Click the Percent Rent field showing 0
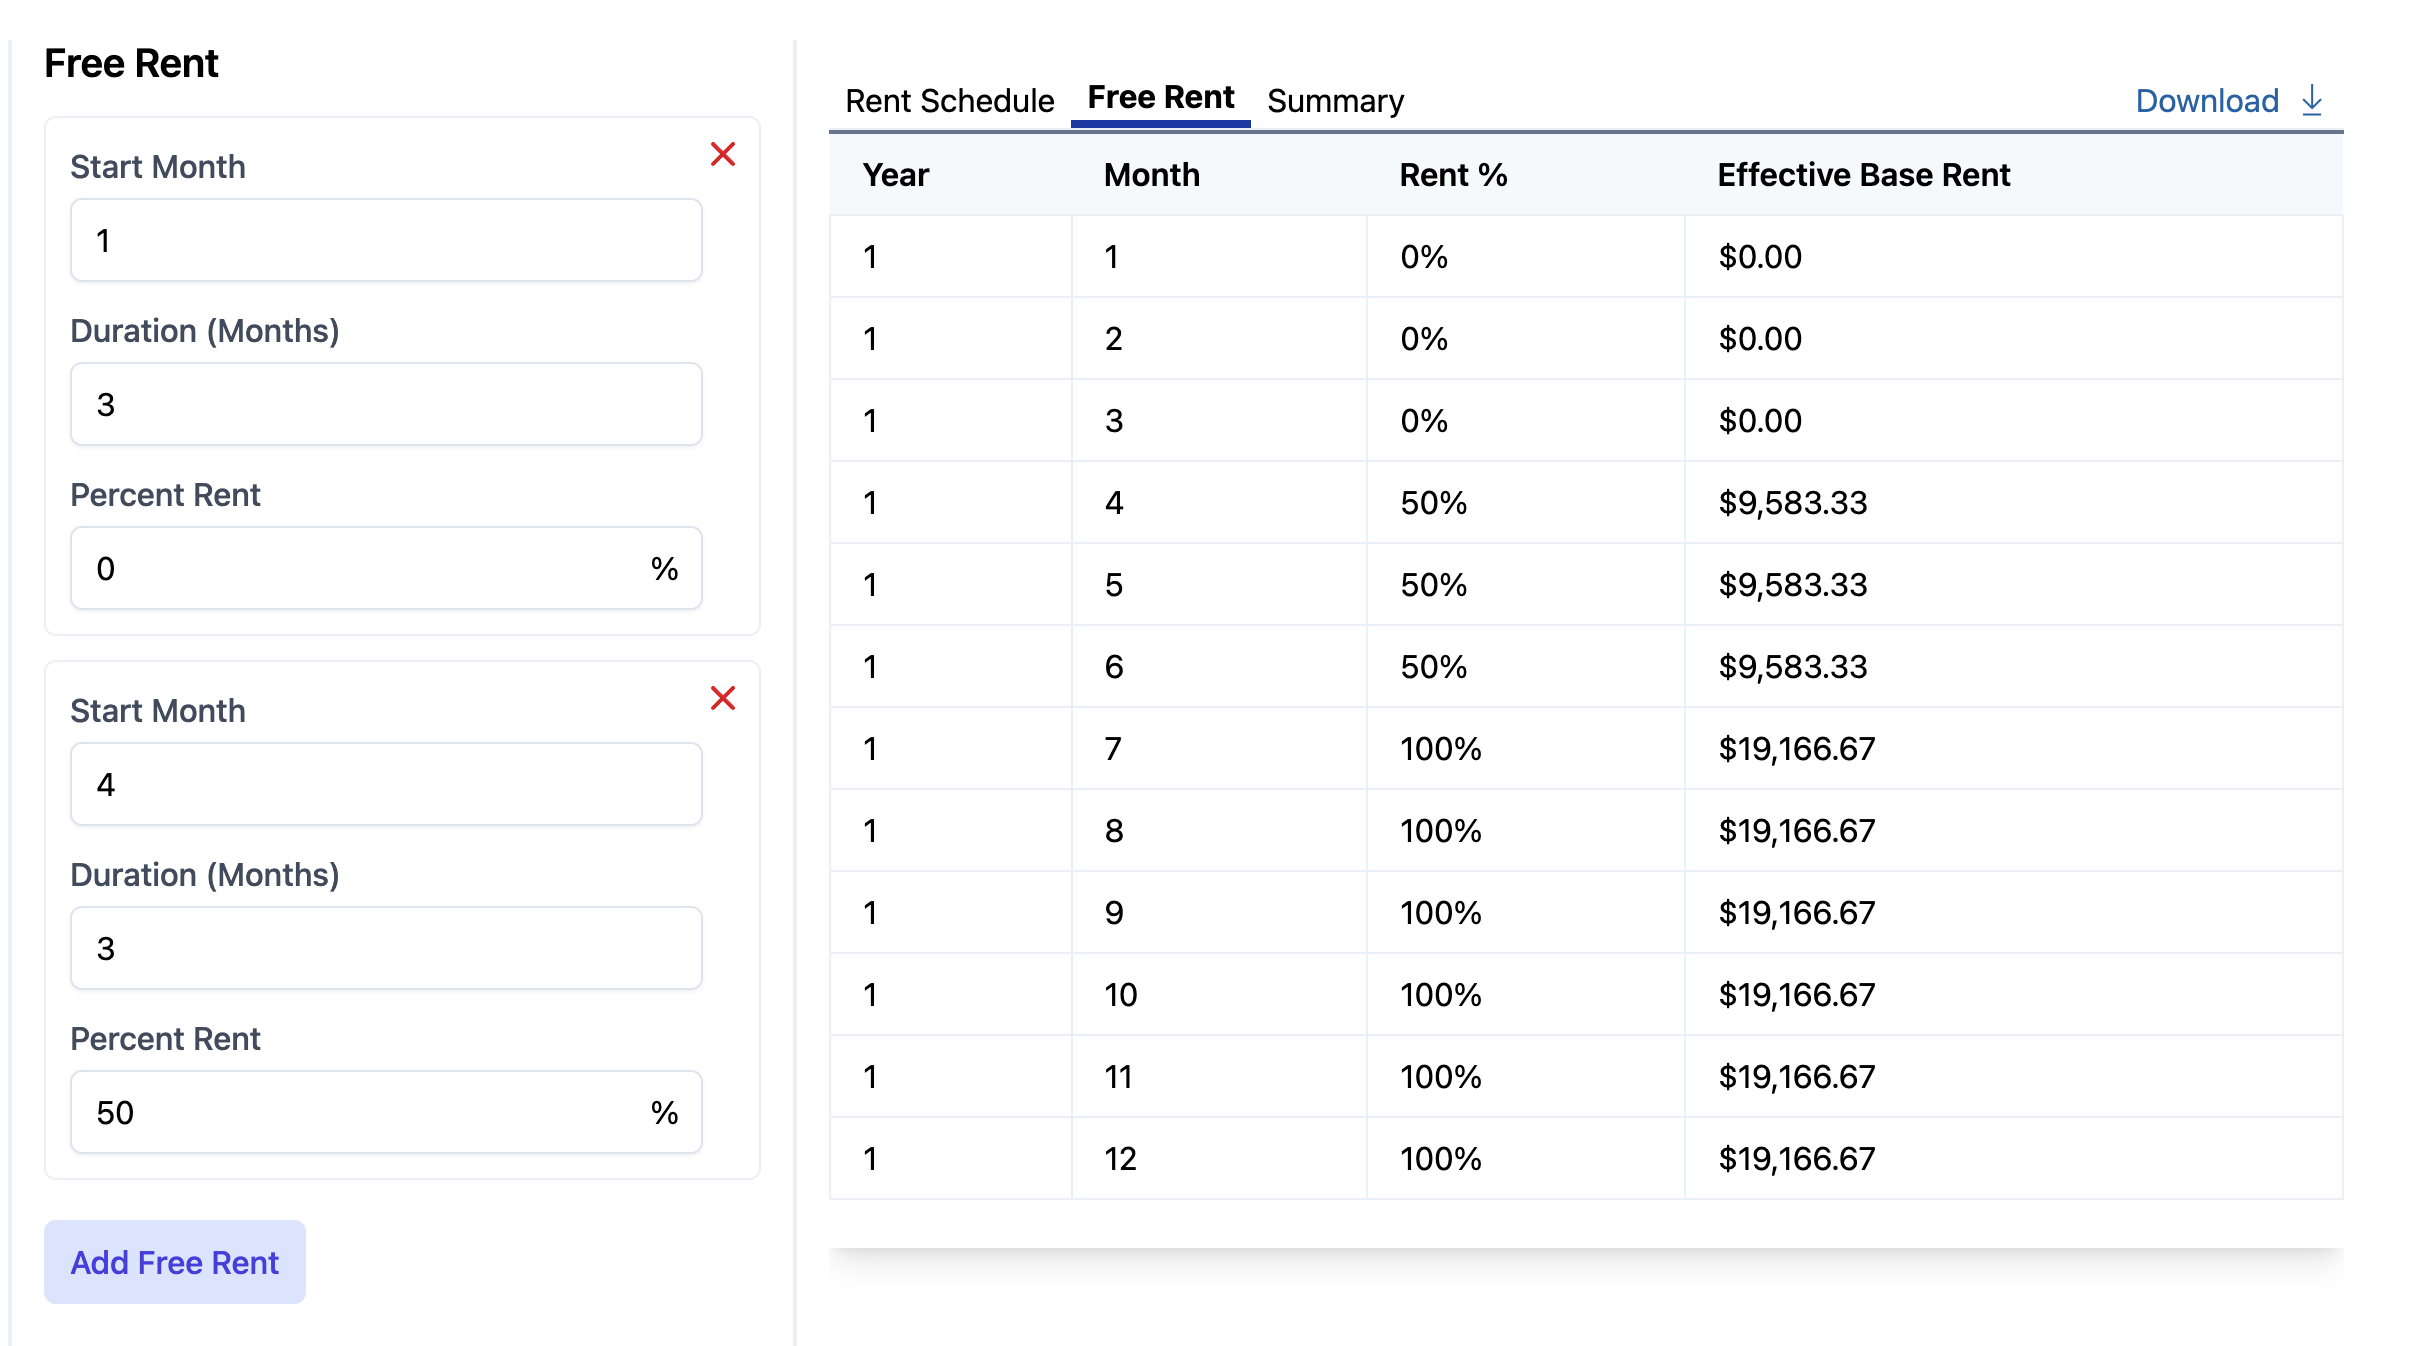2418x1346 pixels. (x=385, y=568)
